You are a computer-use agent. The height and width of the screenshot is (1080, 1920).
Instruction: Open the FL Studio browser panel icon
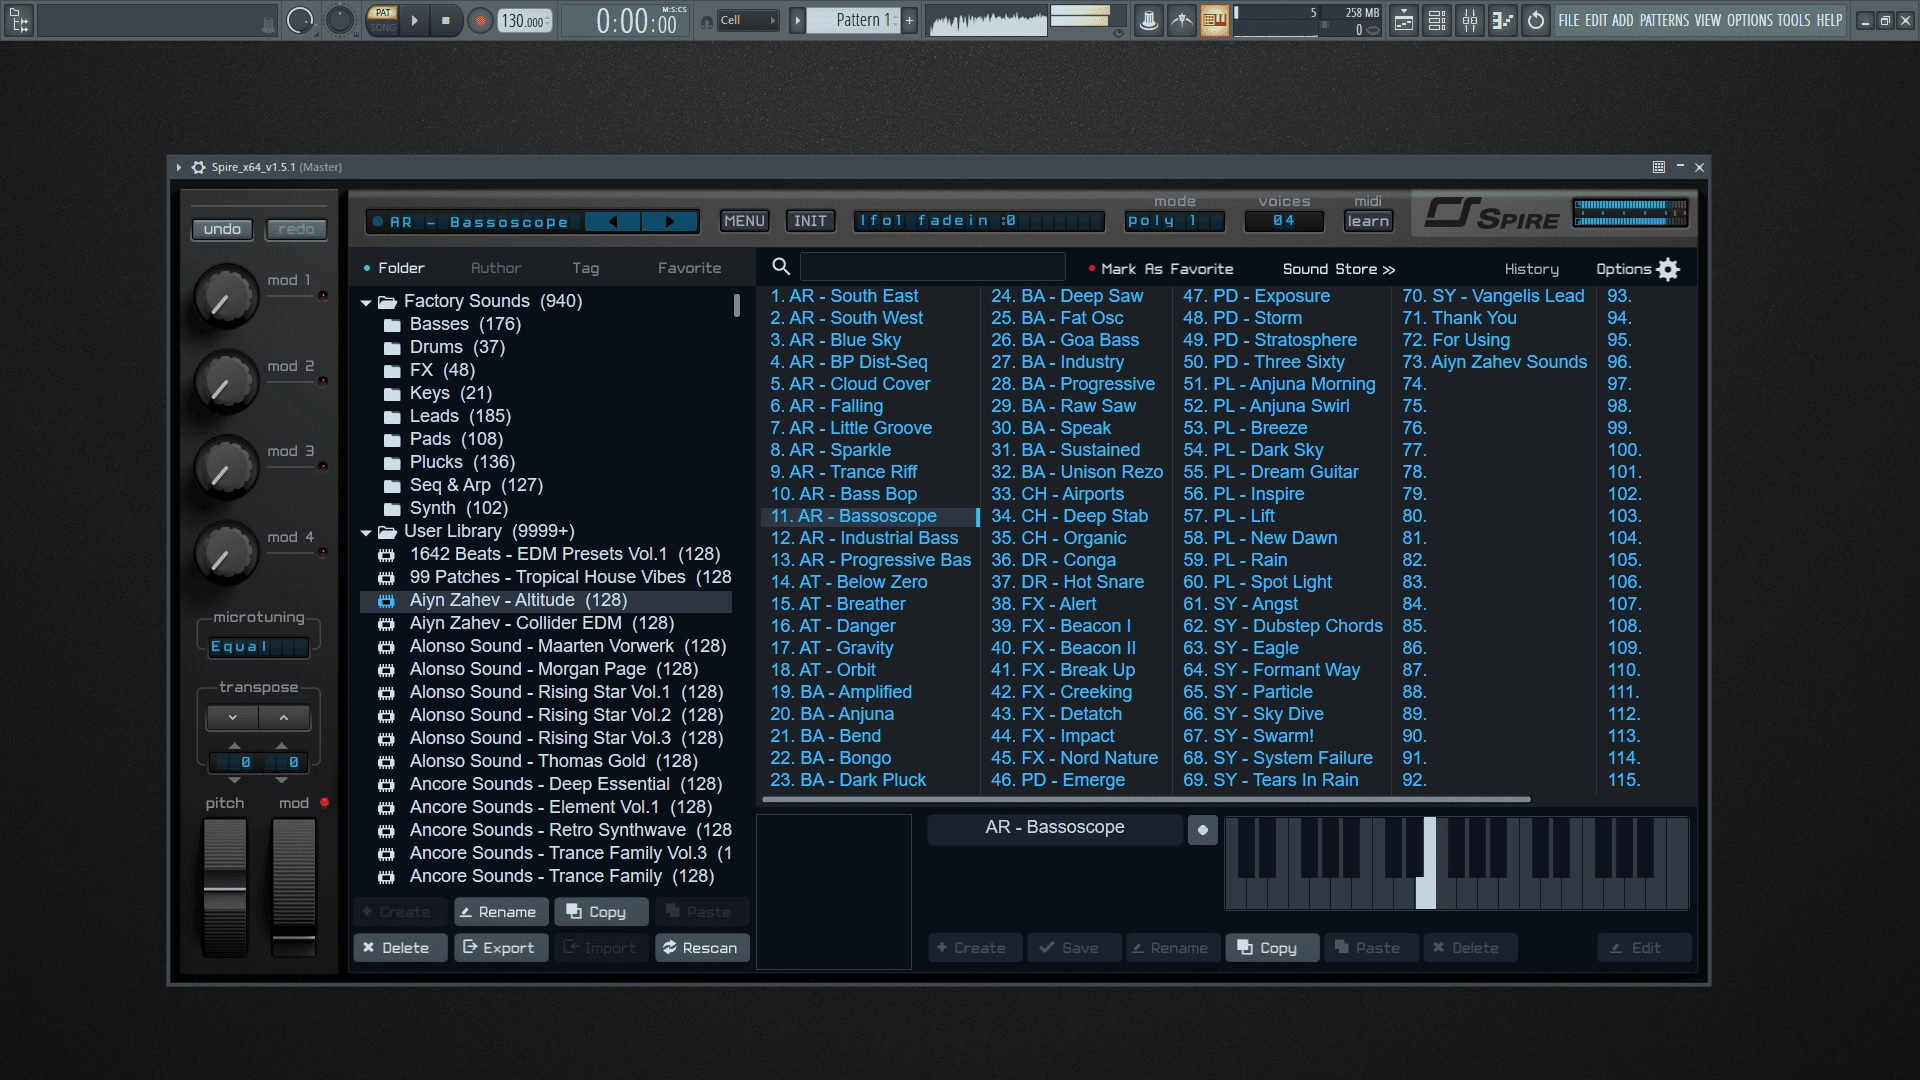tap(19, 20)
